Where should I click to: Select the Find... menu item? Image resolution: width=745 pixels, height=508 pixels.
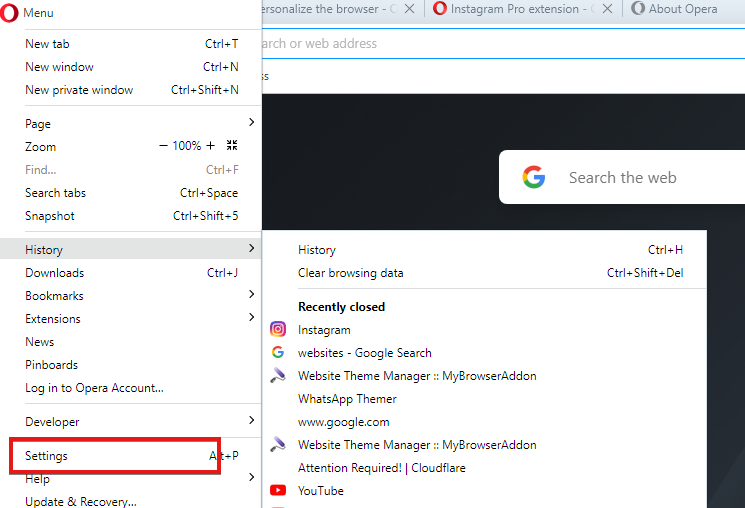click(131, 170)
